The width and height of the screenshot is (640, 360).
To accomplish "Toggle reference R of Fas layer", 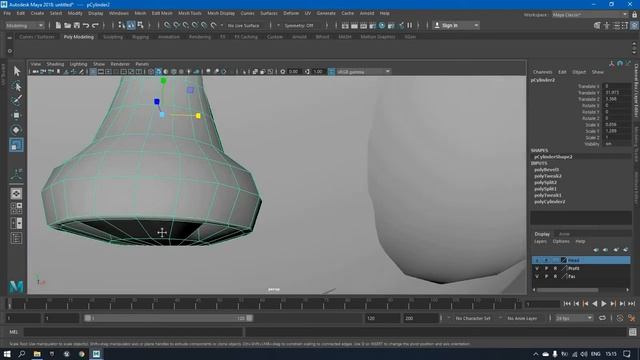I will click(555, 276).
